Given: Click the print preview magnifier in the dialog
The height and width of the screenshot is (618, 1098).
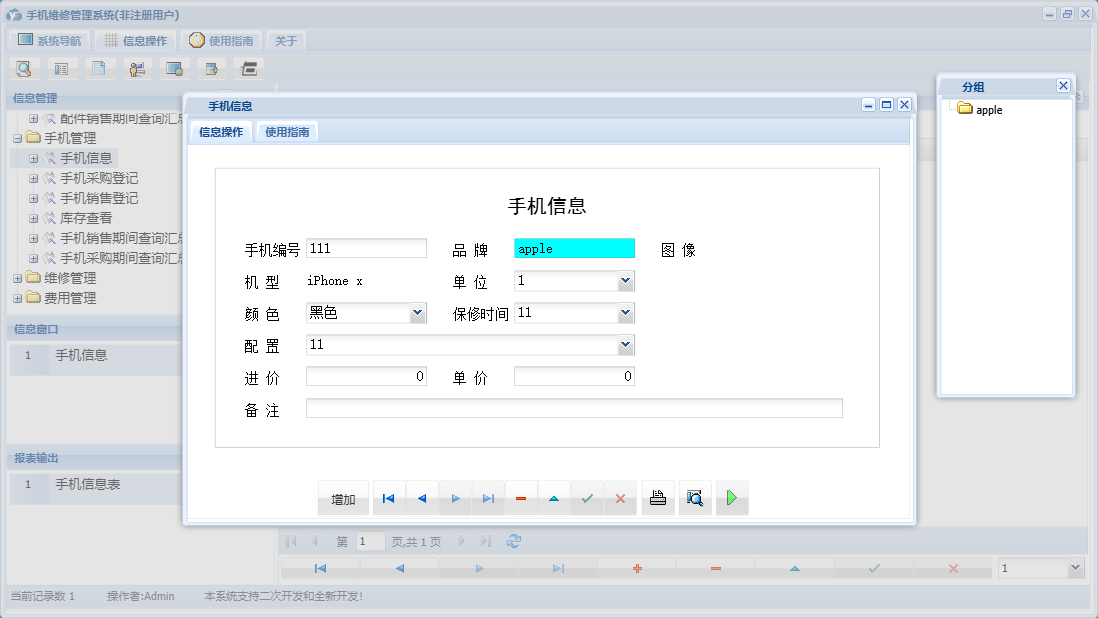Looking at the screenshot, I should coord(695,497).
